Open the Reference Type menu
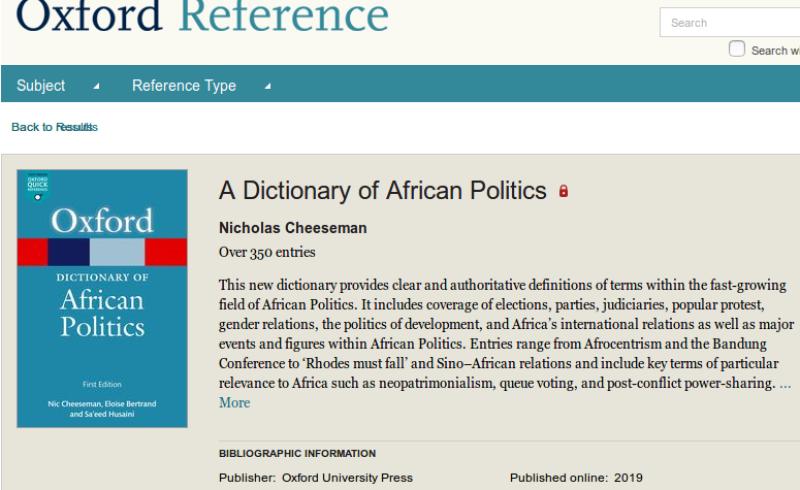This screenshot has width=800, height=490. [x=184, y=86]
